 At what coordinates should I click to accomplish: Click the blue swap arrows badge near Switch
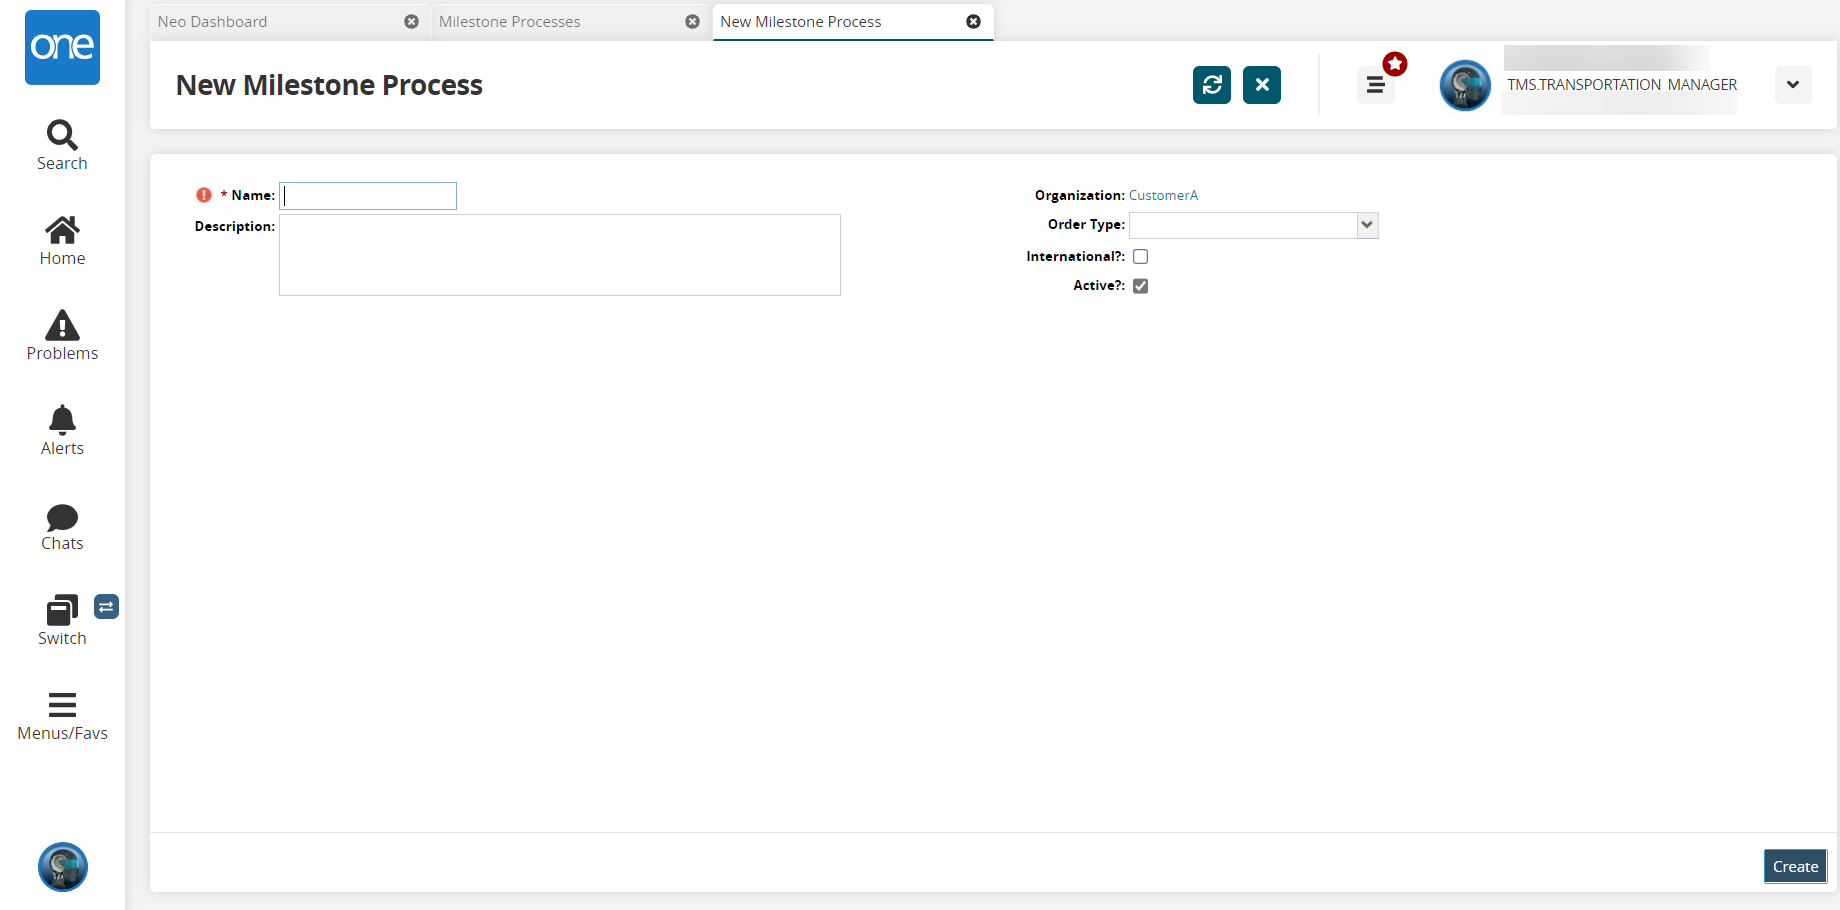106,606
